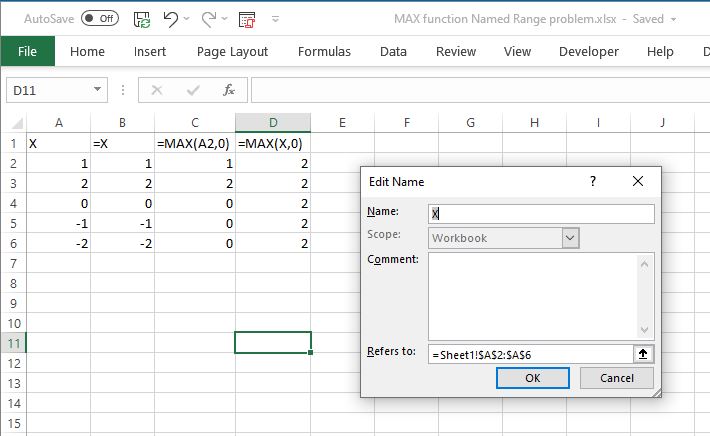Close the Edit Name dialog with X
710x436 pixels.
click(x=638, y=181)
